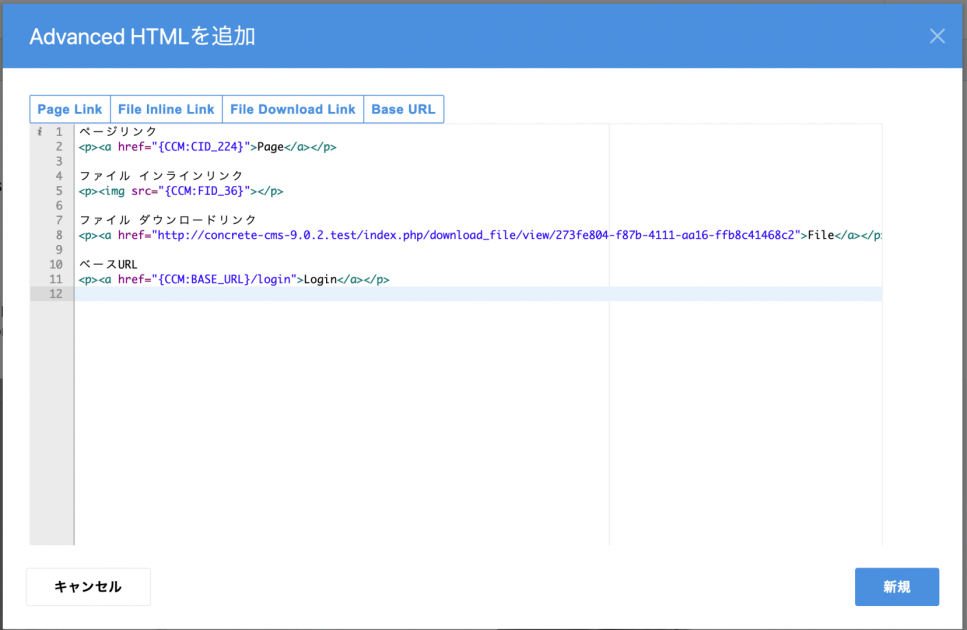The image size is (967, 630).
Task: Choose the File Download Link button
Action: (x=292, y=109)
